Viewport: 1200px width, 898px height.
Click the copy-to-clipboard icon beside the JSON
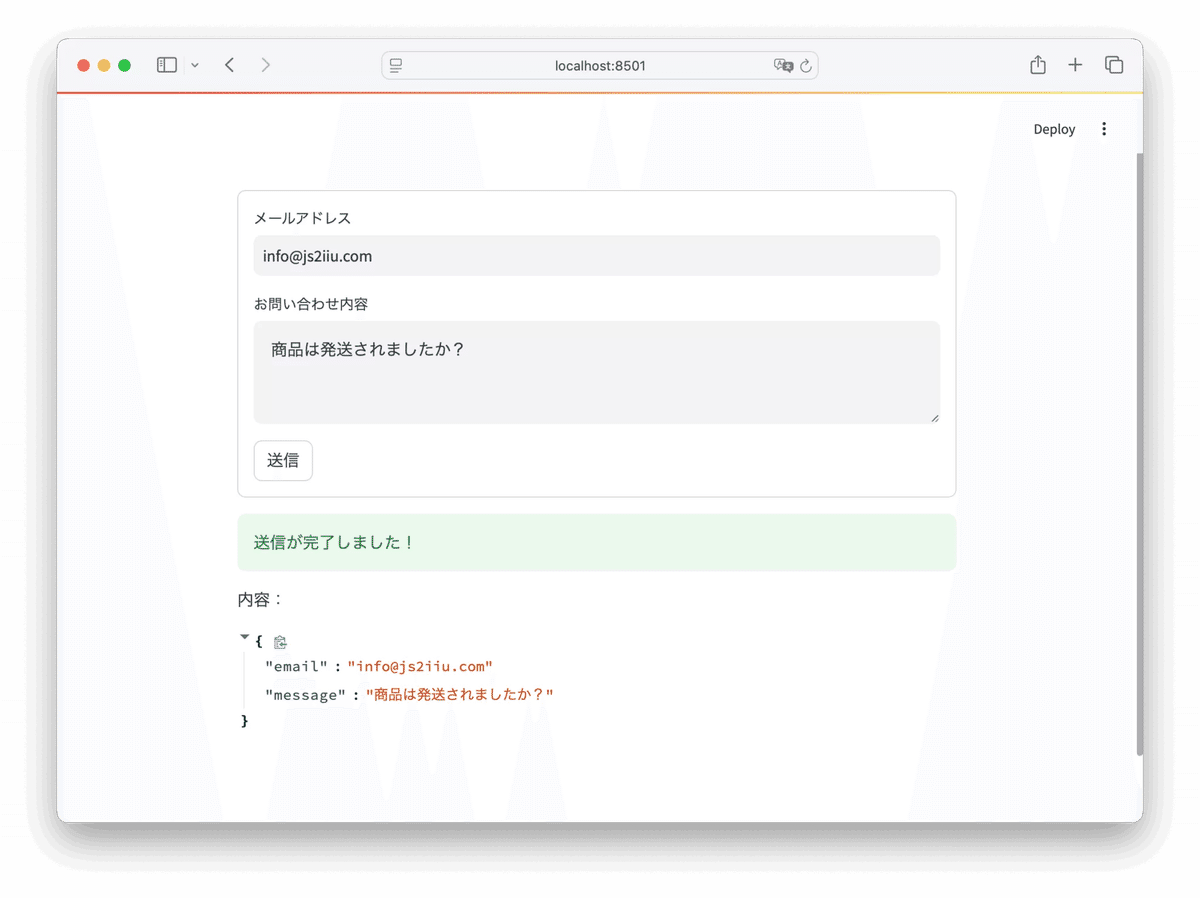pyautogui.click(x=280, y=641)
